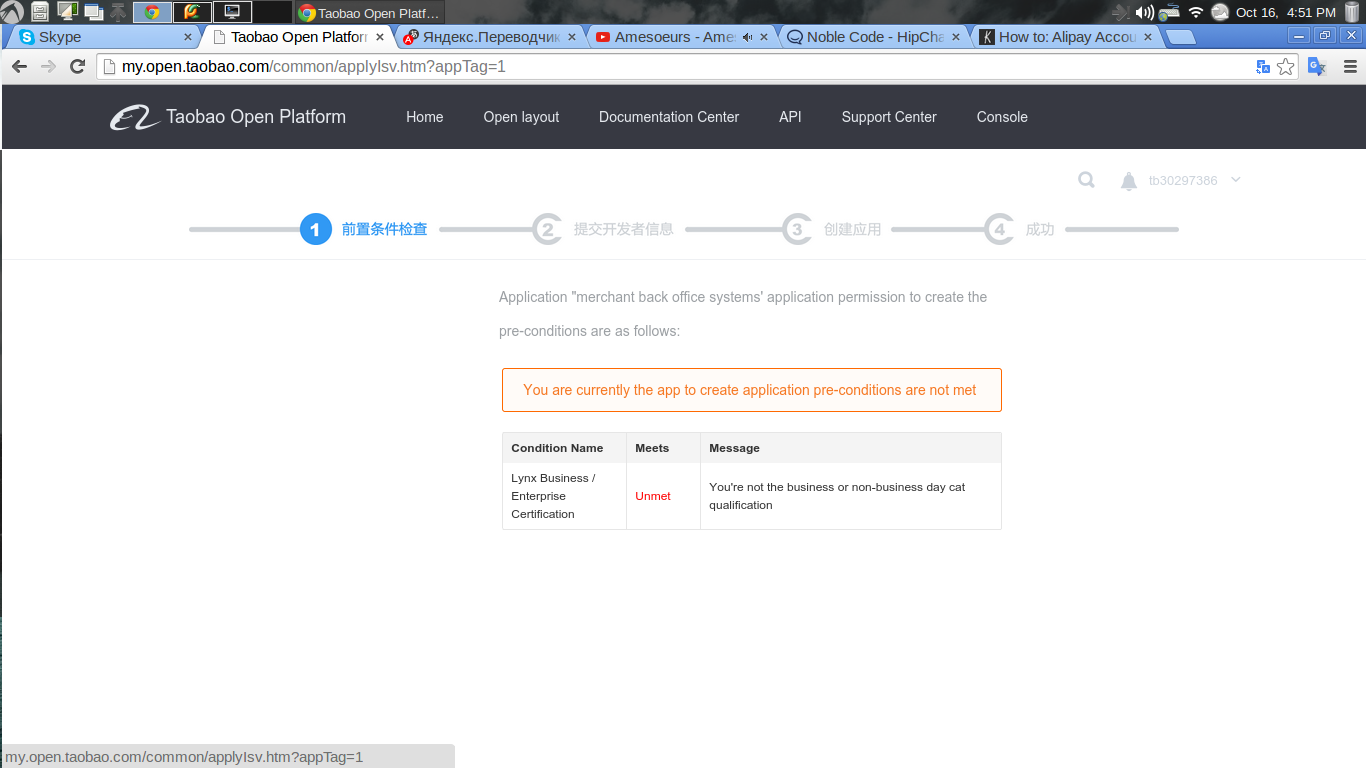The height and width of the screenshot is (768, 1366).
Task: Close the Яндекс.Переводчик tab
Action: pos(572,37)
